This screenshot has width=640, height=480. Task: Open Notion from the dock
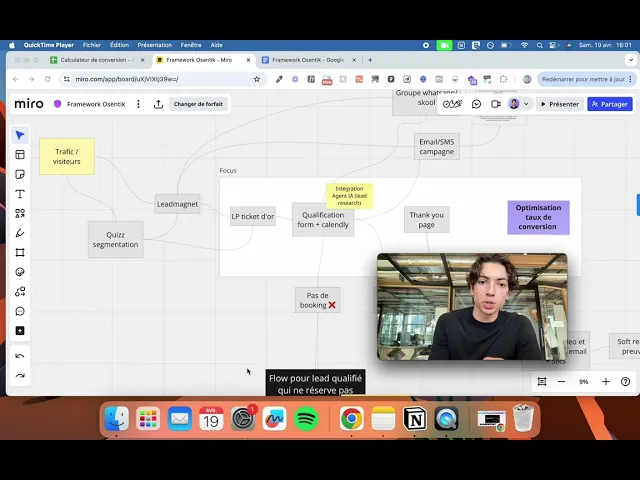tap(415, 419)
